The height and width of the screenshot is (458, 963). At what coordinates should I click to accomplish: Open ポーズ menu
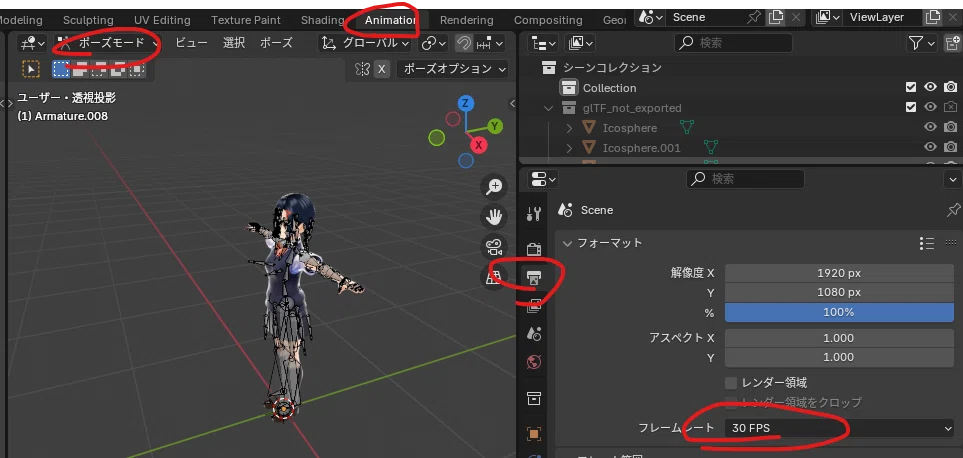click(276, 44)
